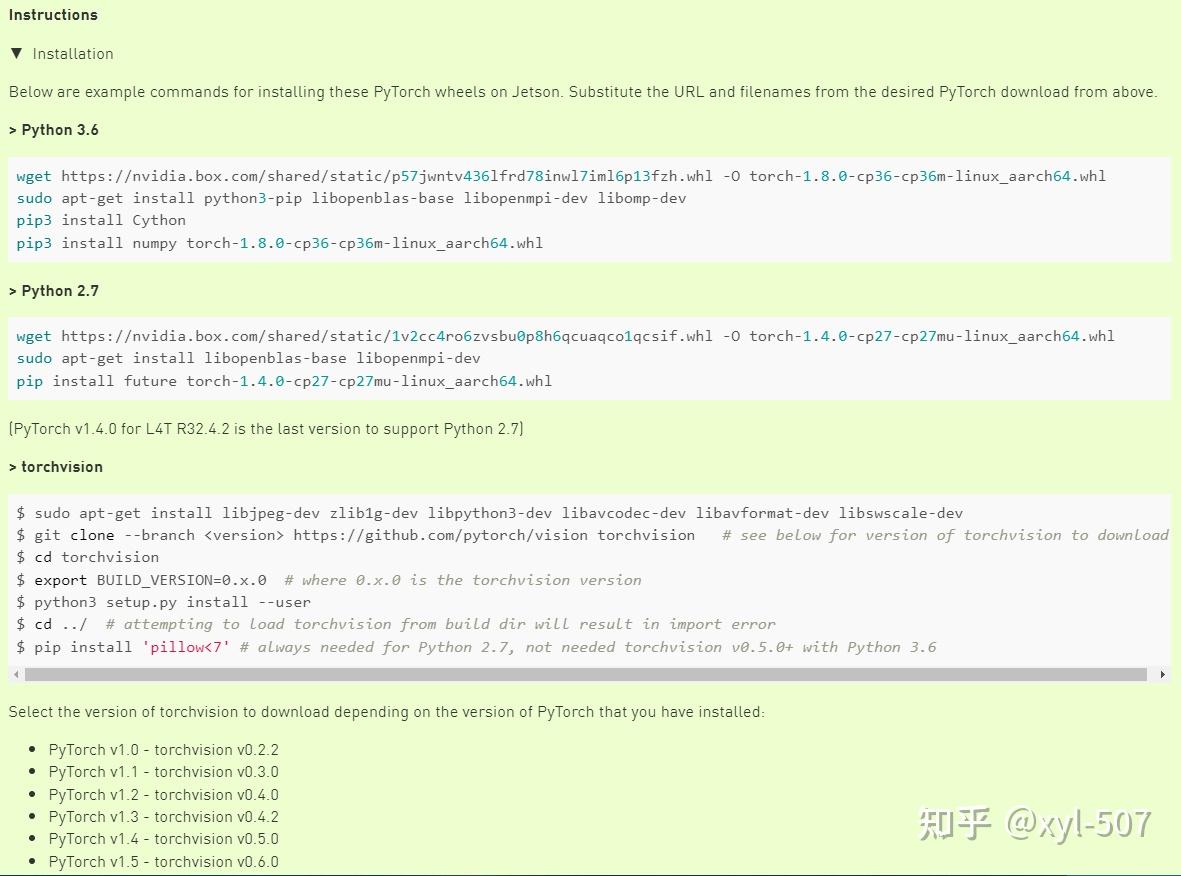
Task: Click the horizontal scrollbar thumb under the torchvision code
Action: [585, 674]
